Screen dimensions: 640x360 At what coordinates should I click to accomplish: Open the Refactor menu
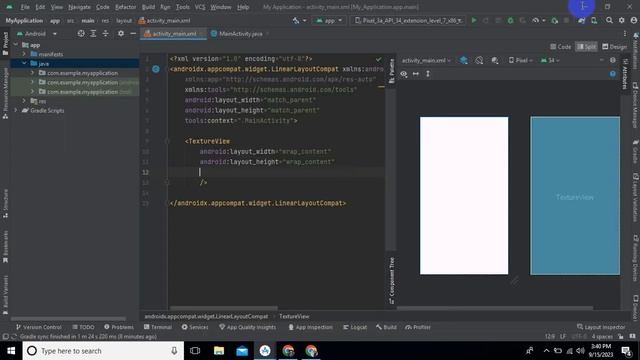tap(125, 7)
